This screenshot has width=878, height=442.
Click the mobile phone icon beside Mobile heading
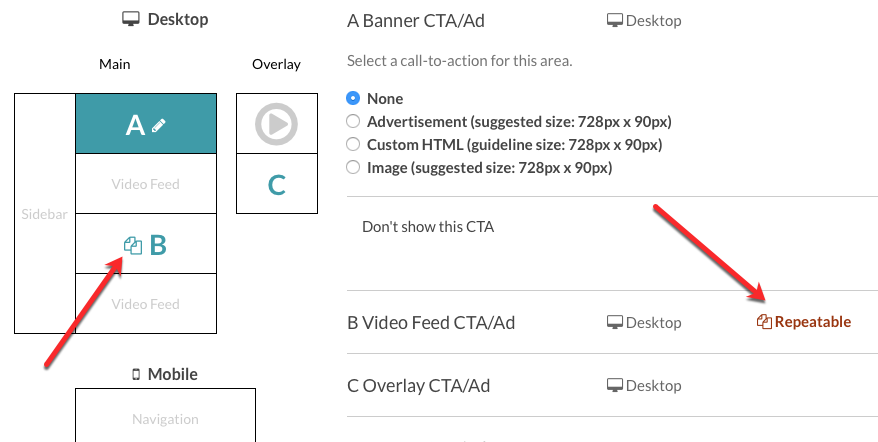coord(136,374)
